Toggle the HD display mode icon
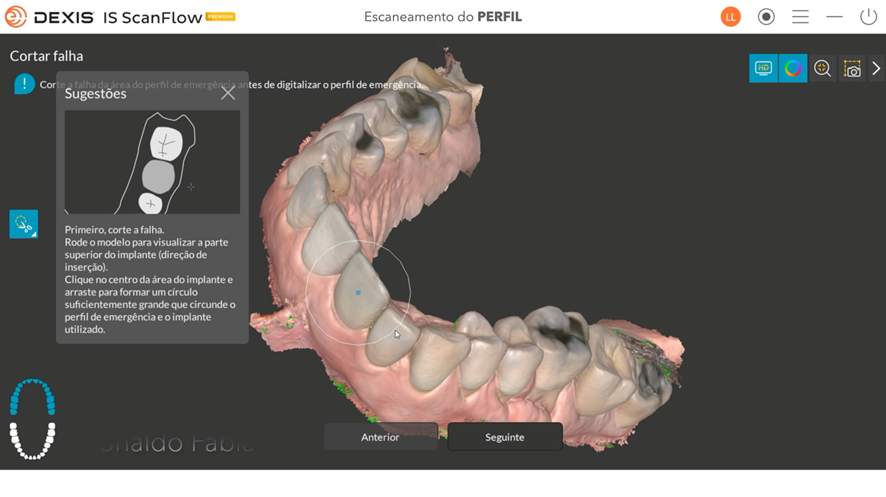886x497 pixels. 763,68
